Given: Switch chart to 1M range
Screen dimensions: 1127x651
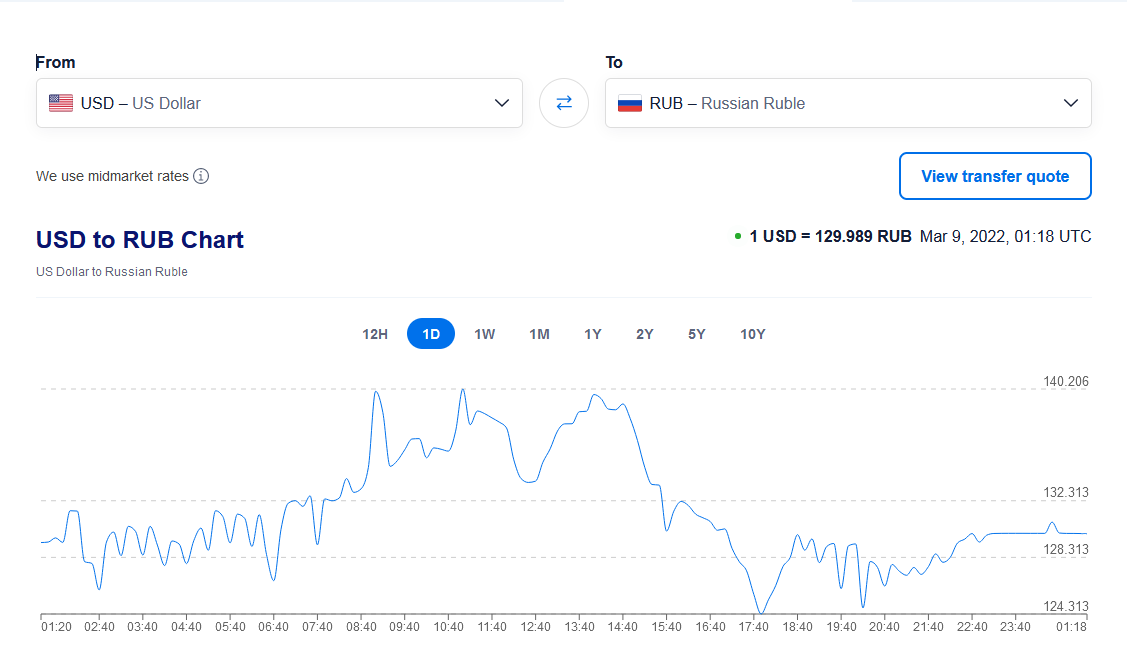Looking at the screenshot, I should click(539, 334).
